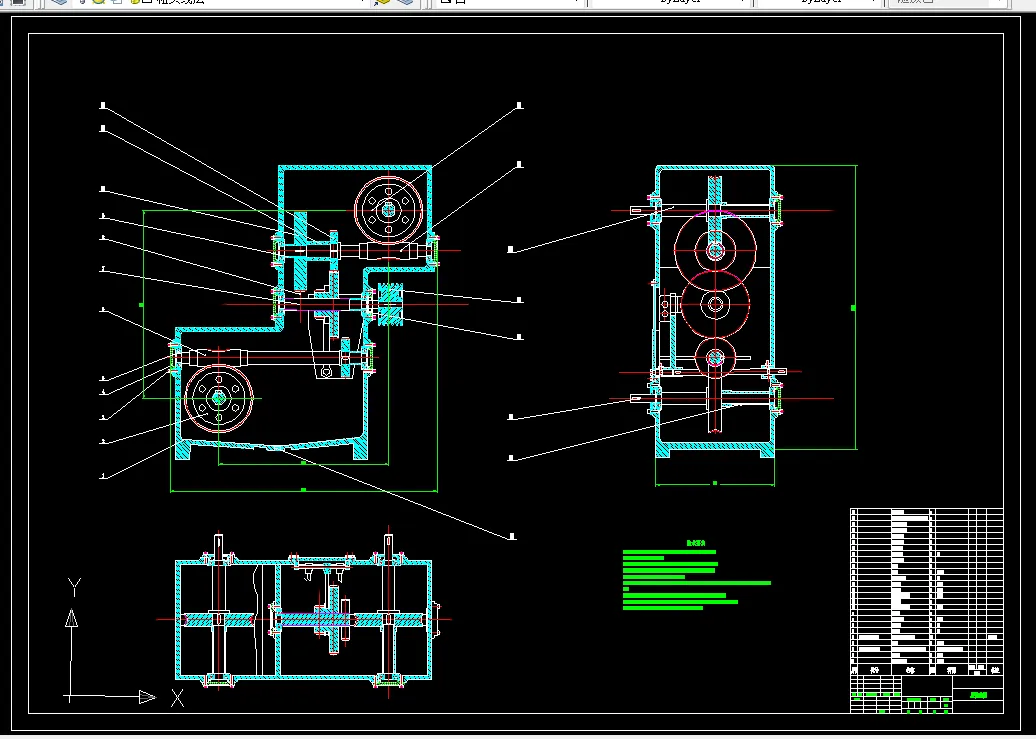Pick the grip on front view left vertical dimension
Screen dimensions: 1036x739
tap(141, 305)
